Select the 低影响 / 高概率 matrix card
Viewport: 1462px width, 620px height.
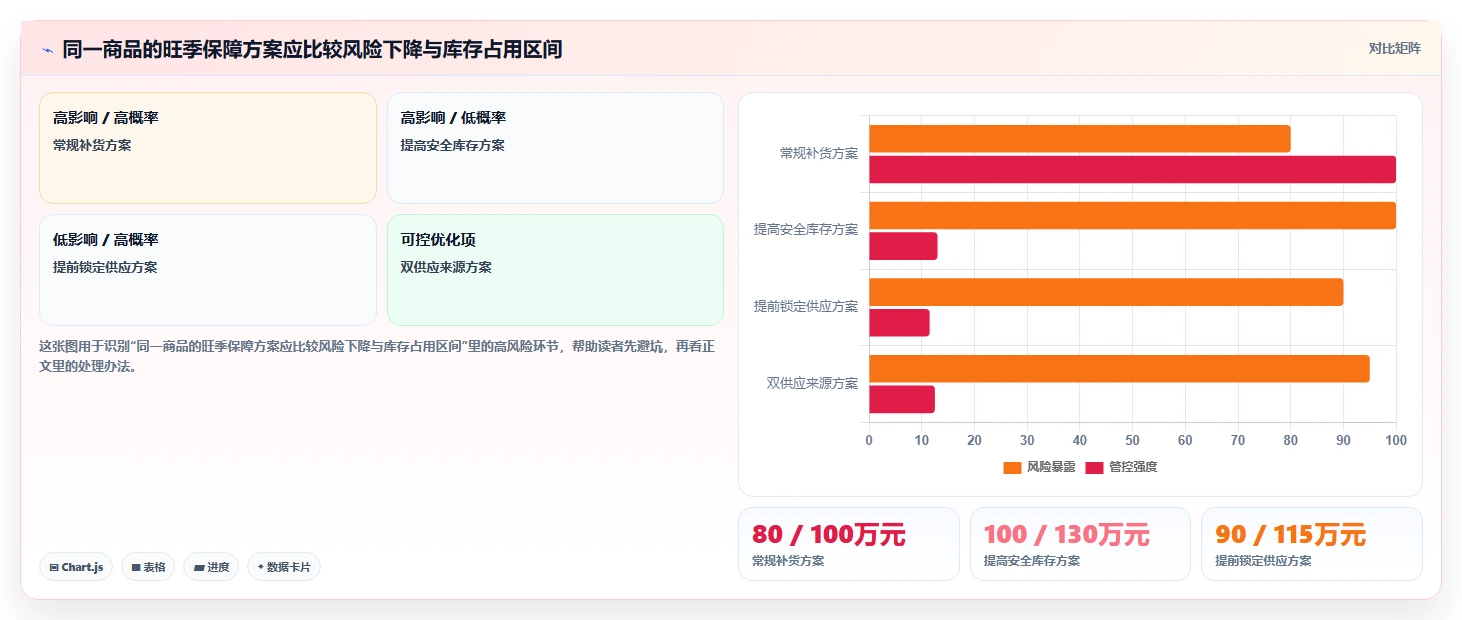point(208,270)
